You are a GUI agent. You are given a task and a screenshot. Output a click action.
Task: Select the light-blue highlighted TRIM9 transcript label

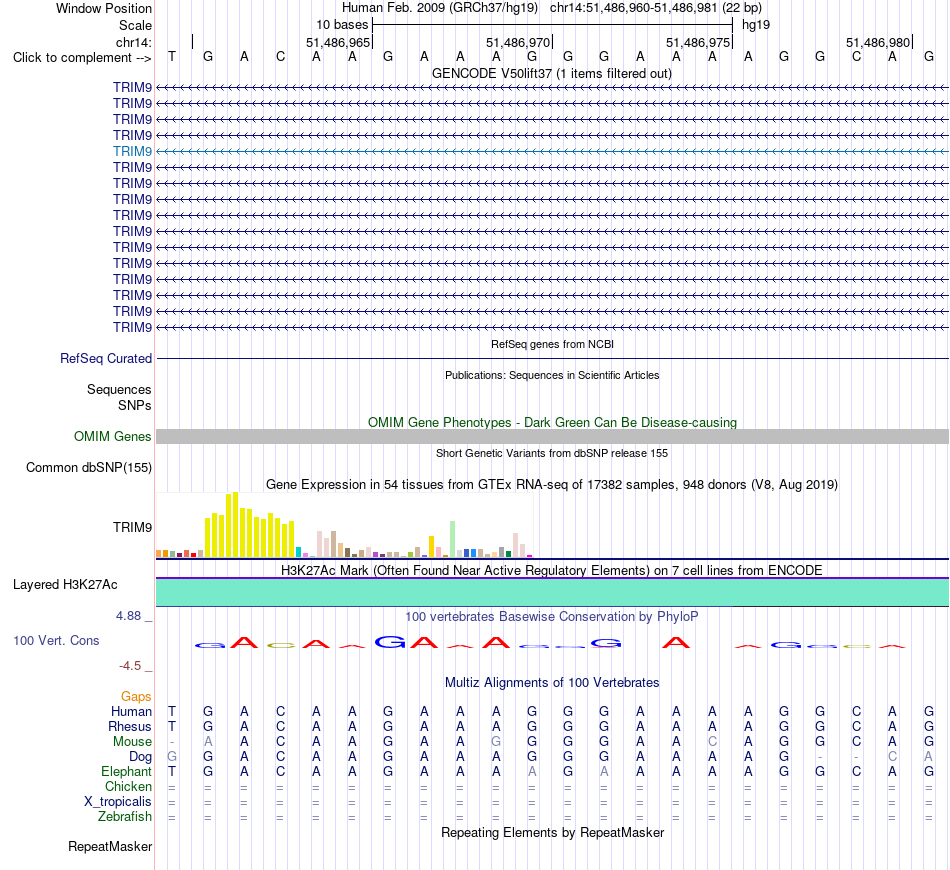click(132, 151)
